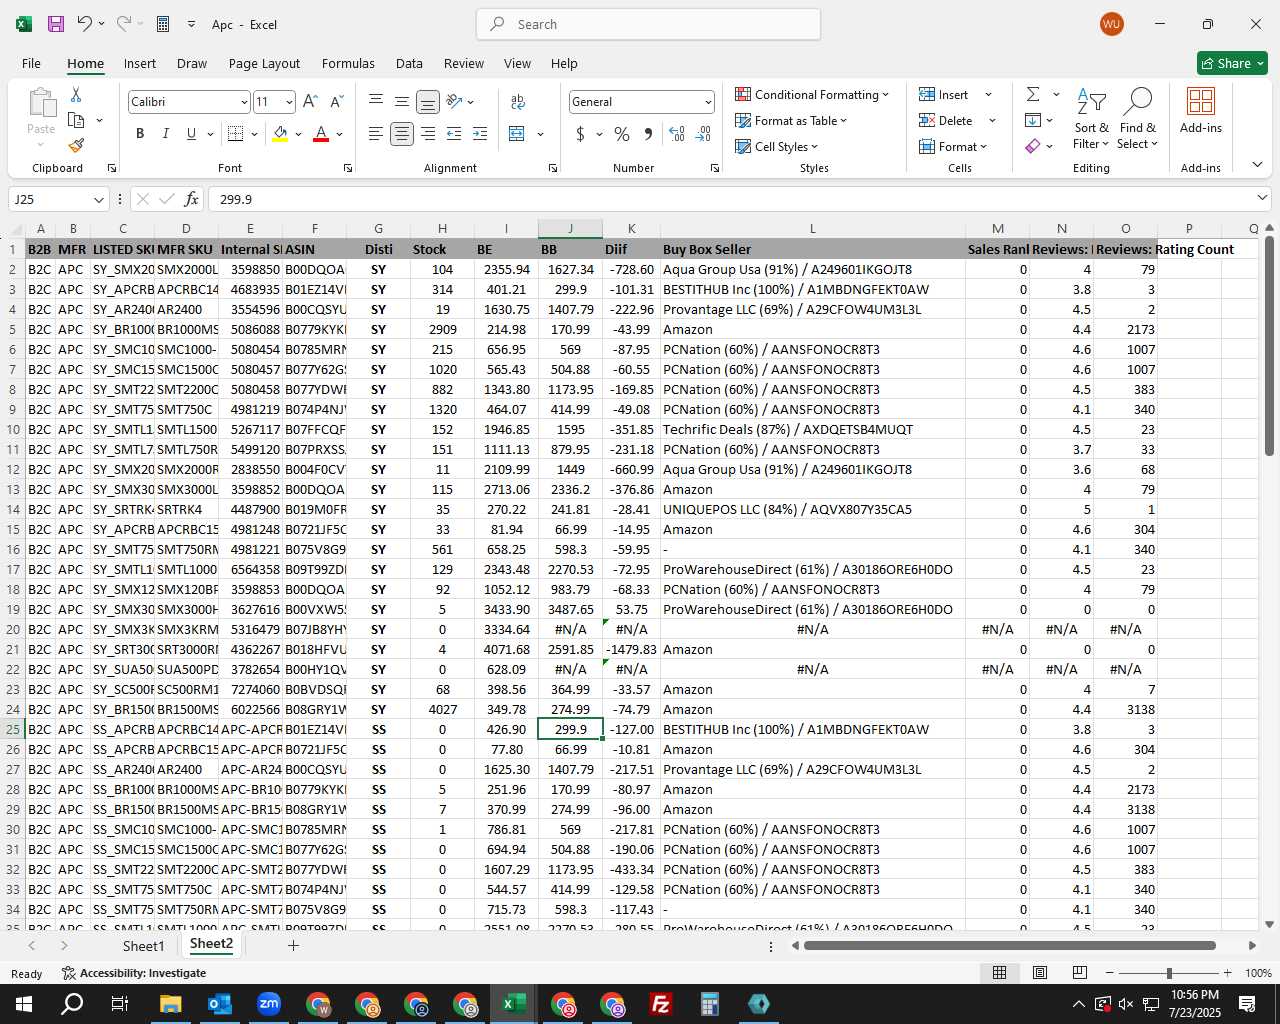Screen dimensions: 1280x1024
Task: Toggle Wrap Text
Action: click(518, 102)
